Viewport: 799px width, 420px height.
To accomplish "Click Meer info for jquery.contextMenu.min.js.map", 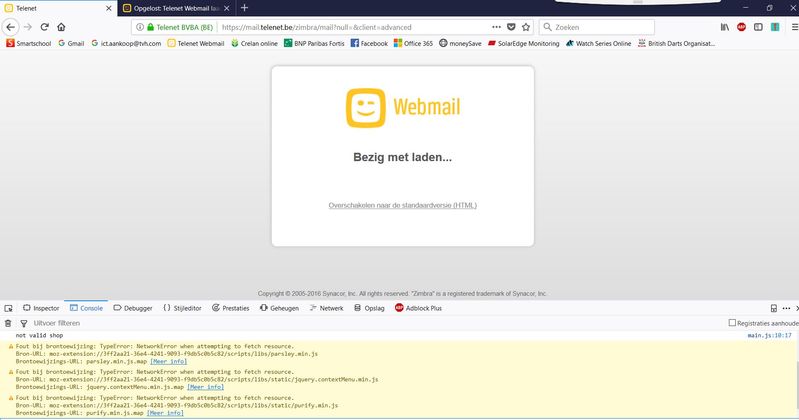I will (205, 387).
